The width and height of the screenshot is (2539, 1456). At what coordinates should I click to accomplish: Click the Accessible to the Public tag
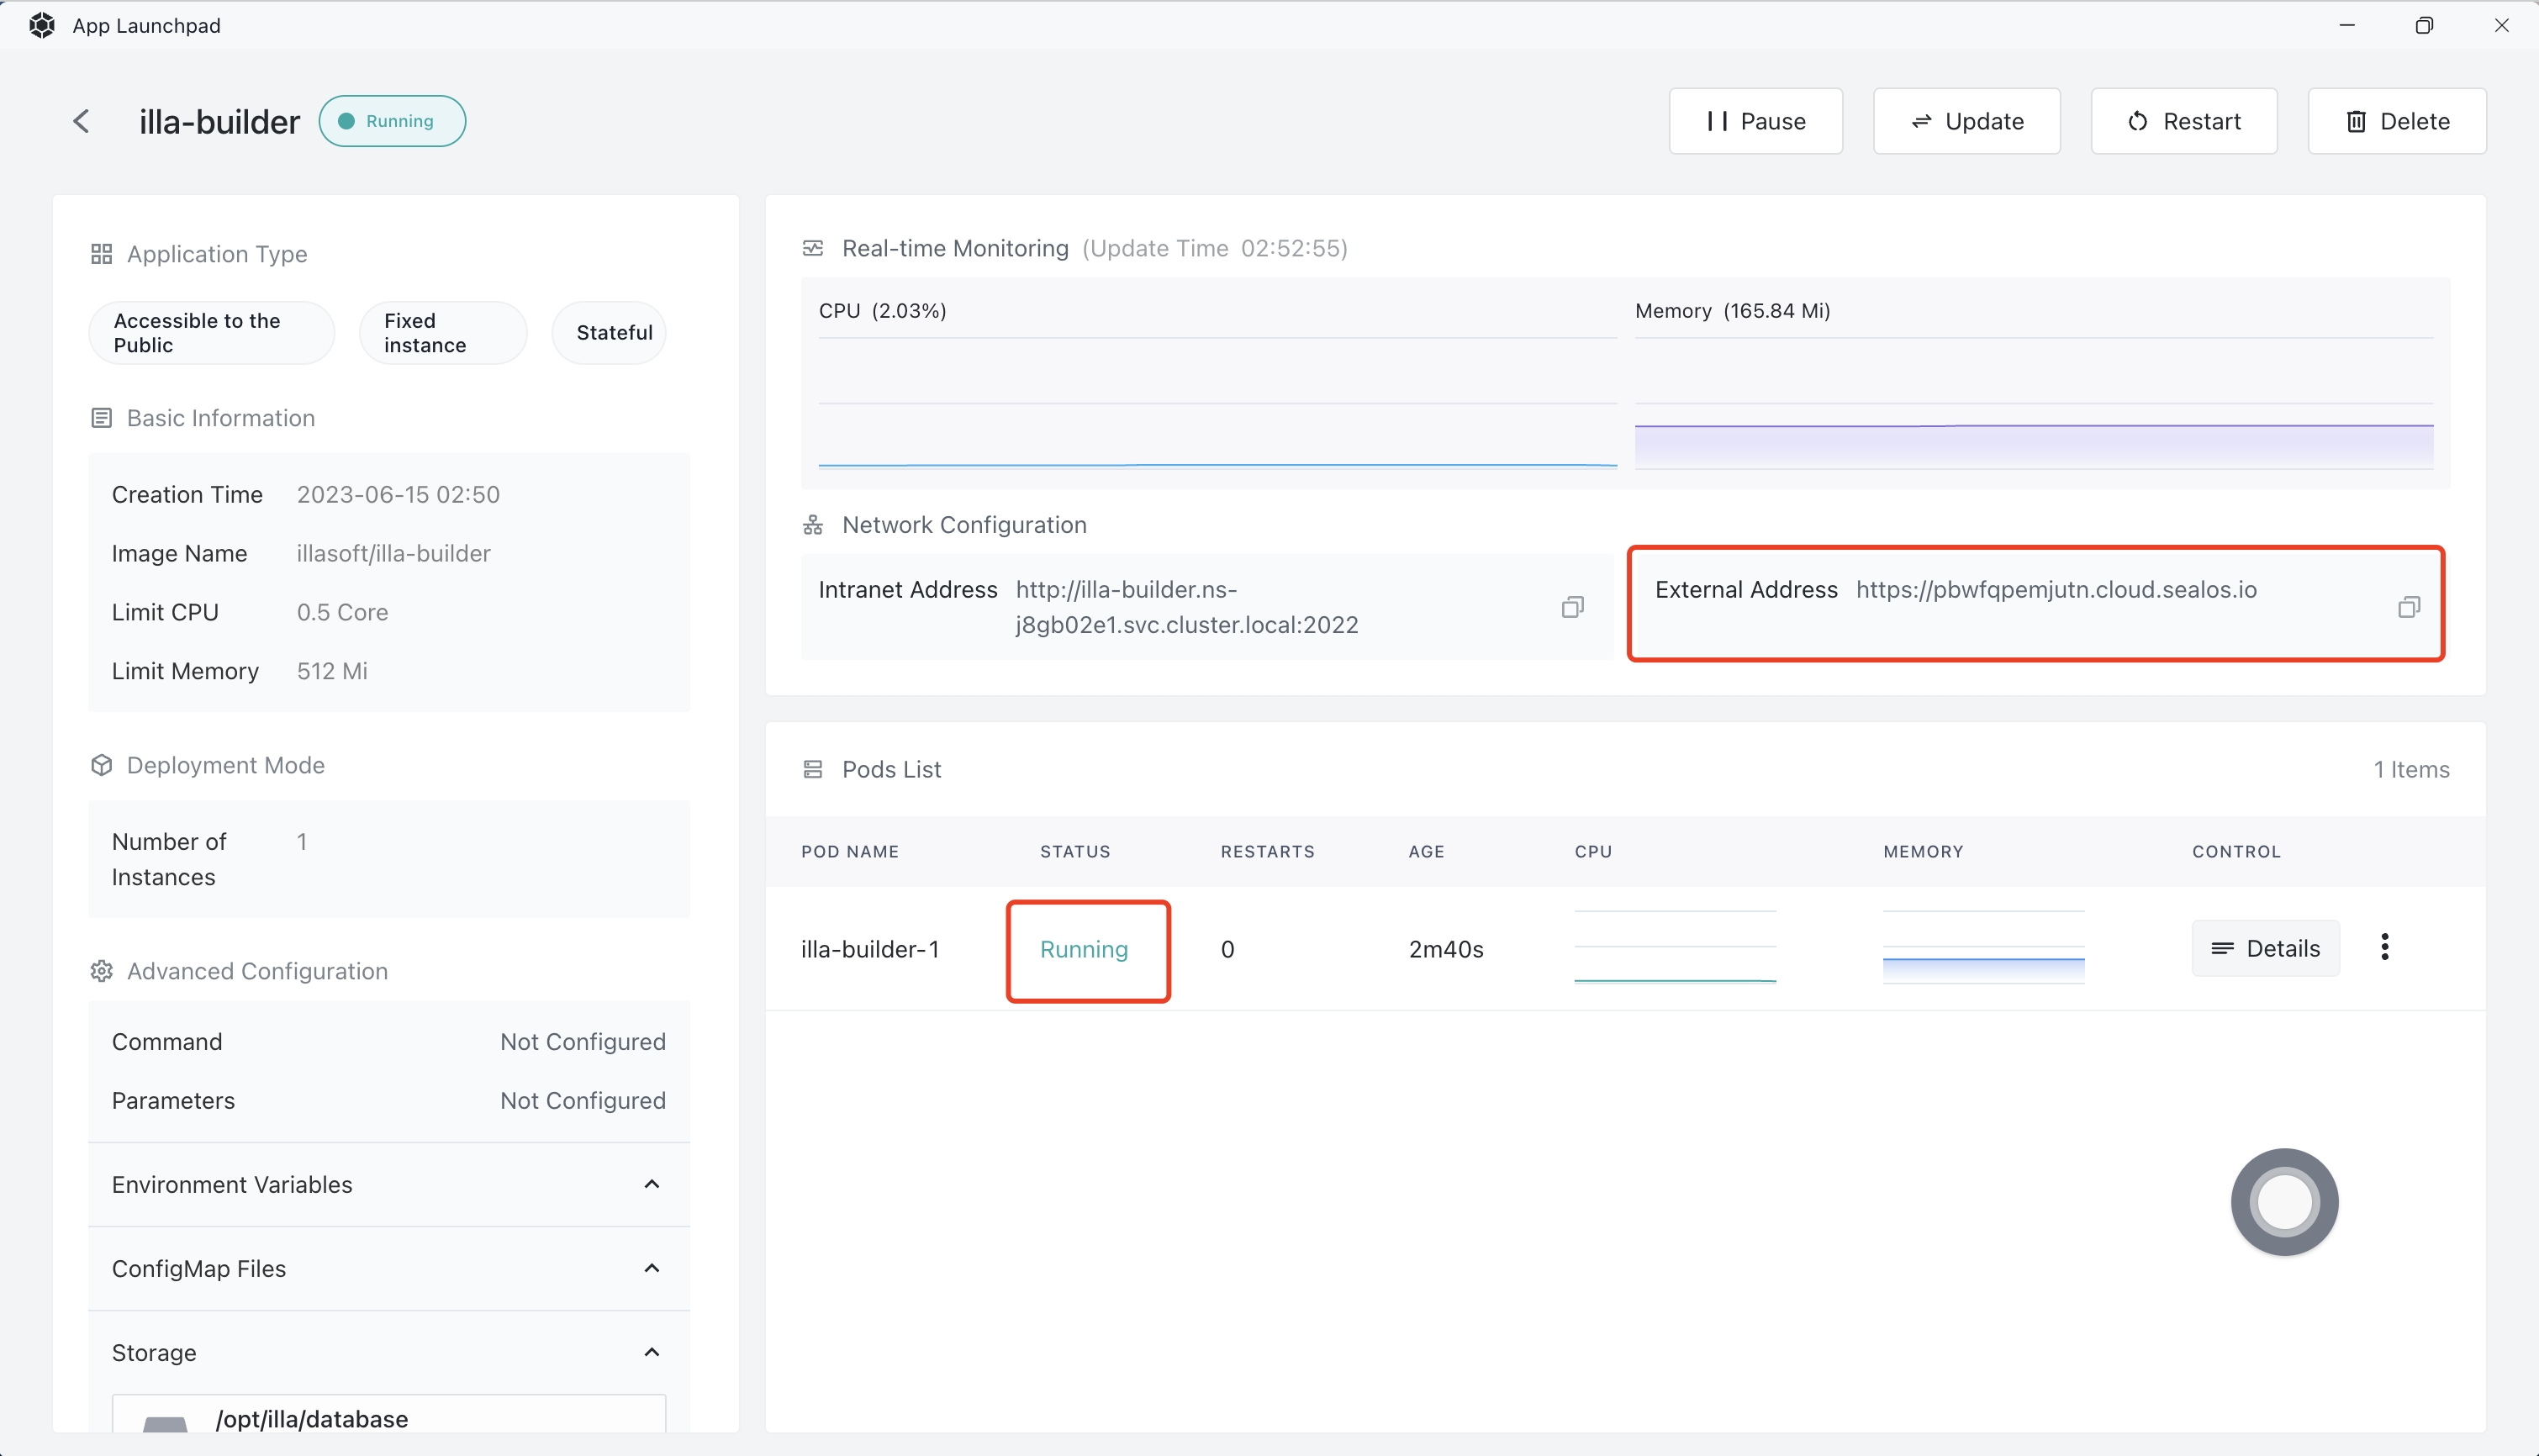[x=212, y=333]
